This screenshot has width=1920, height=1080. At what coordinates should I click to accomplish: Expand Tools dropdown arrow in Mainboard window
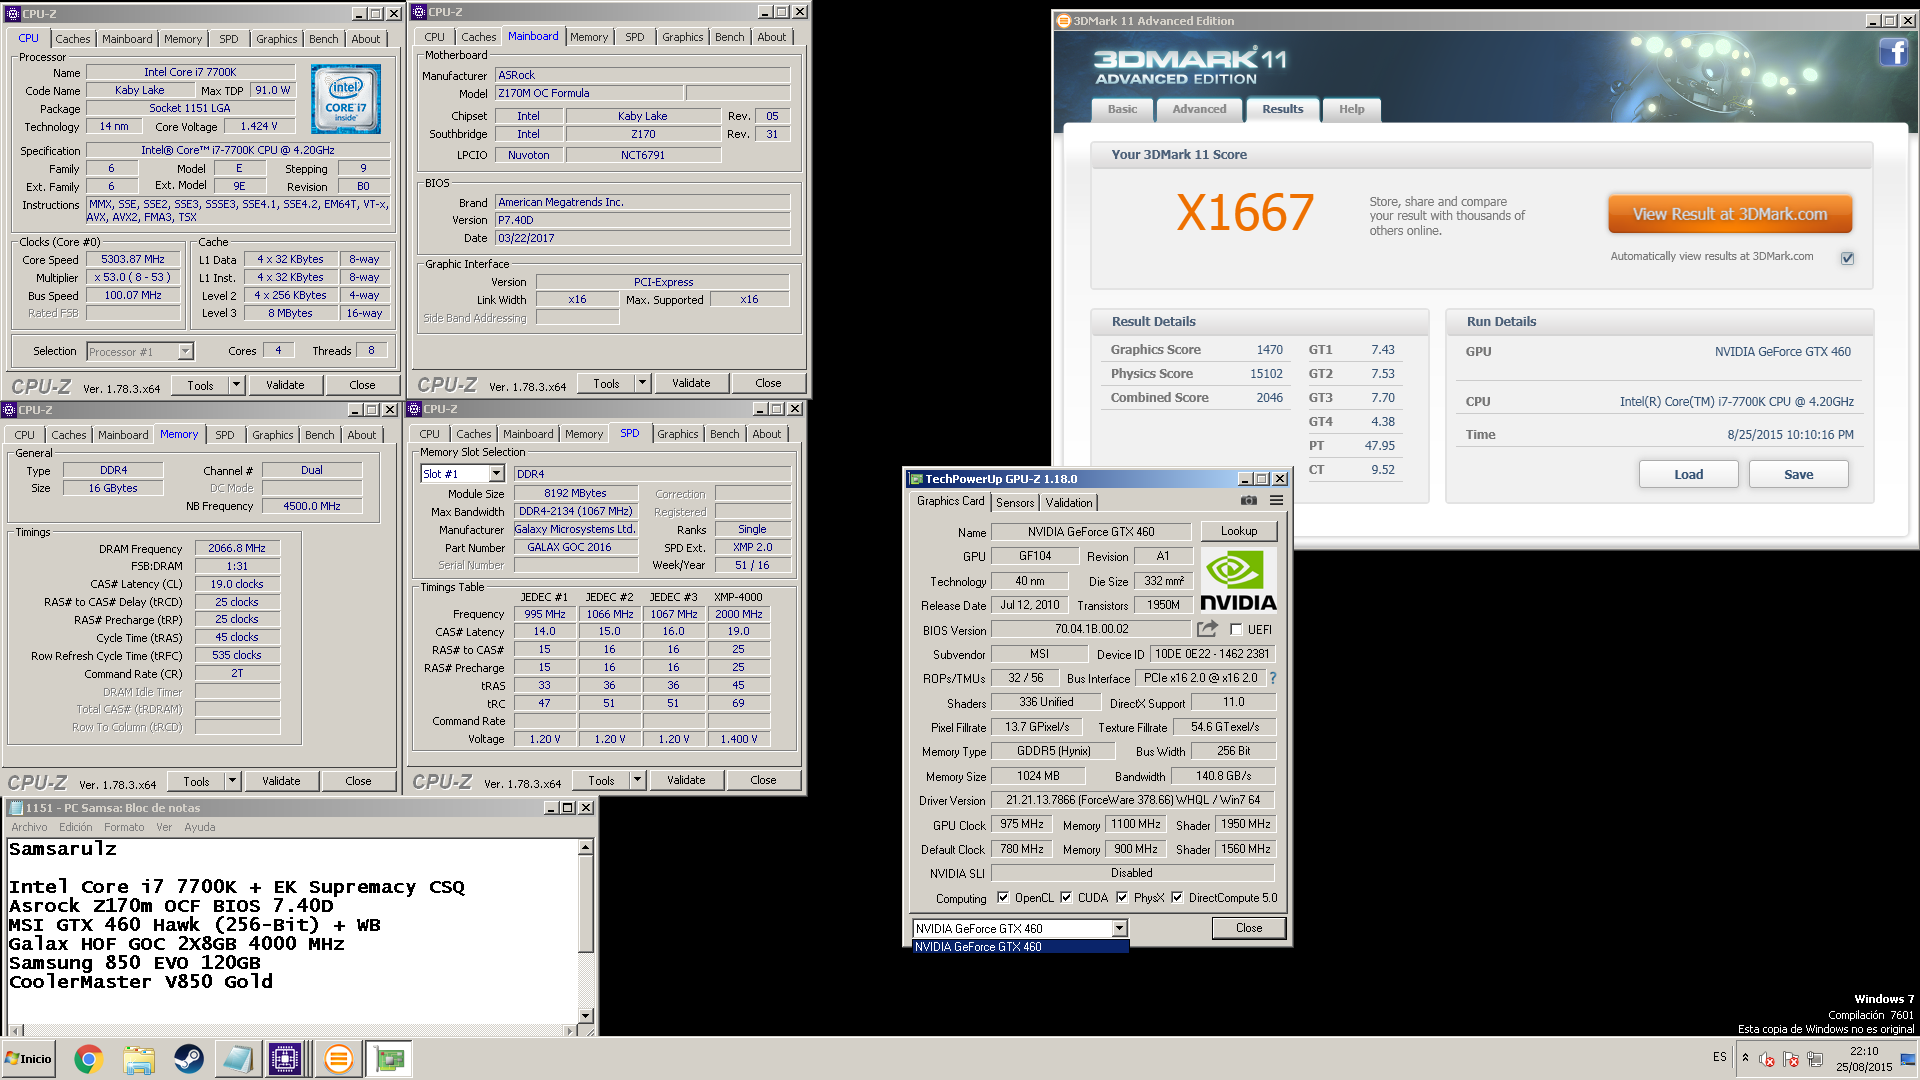(x=643, y=383)
